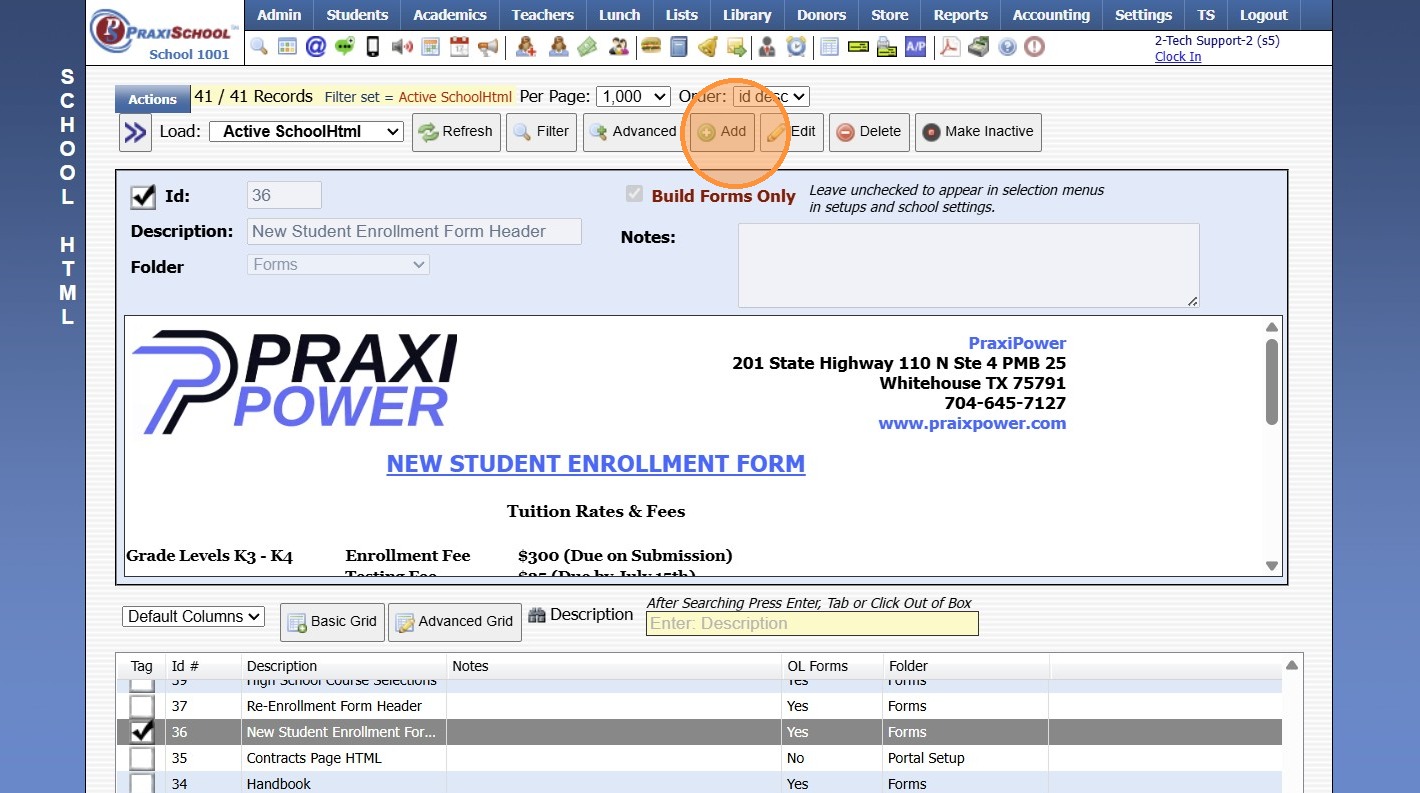The image size is (1420, 793).
Task: Open the alarm clock icon
Action: point(796,46)
